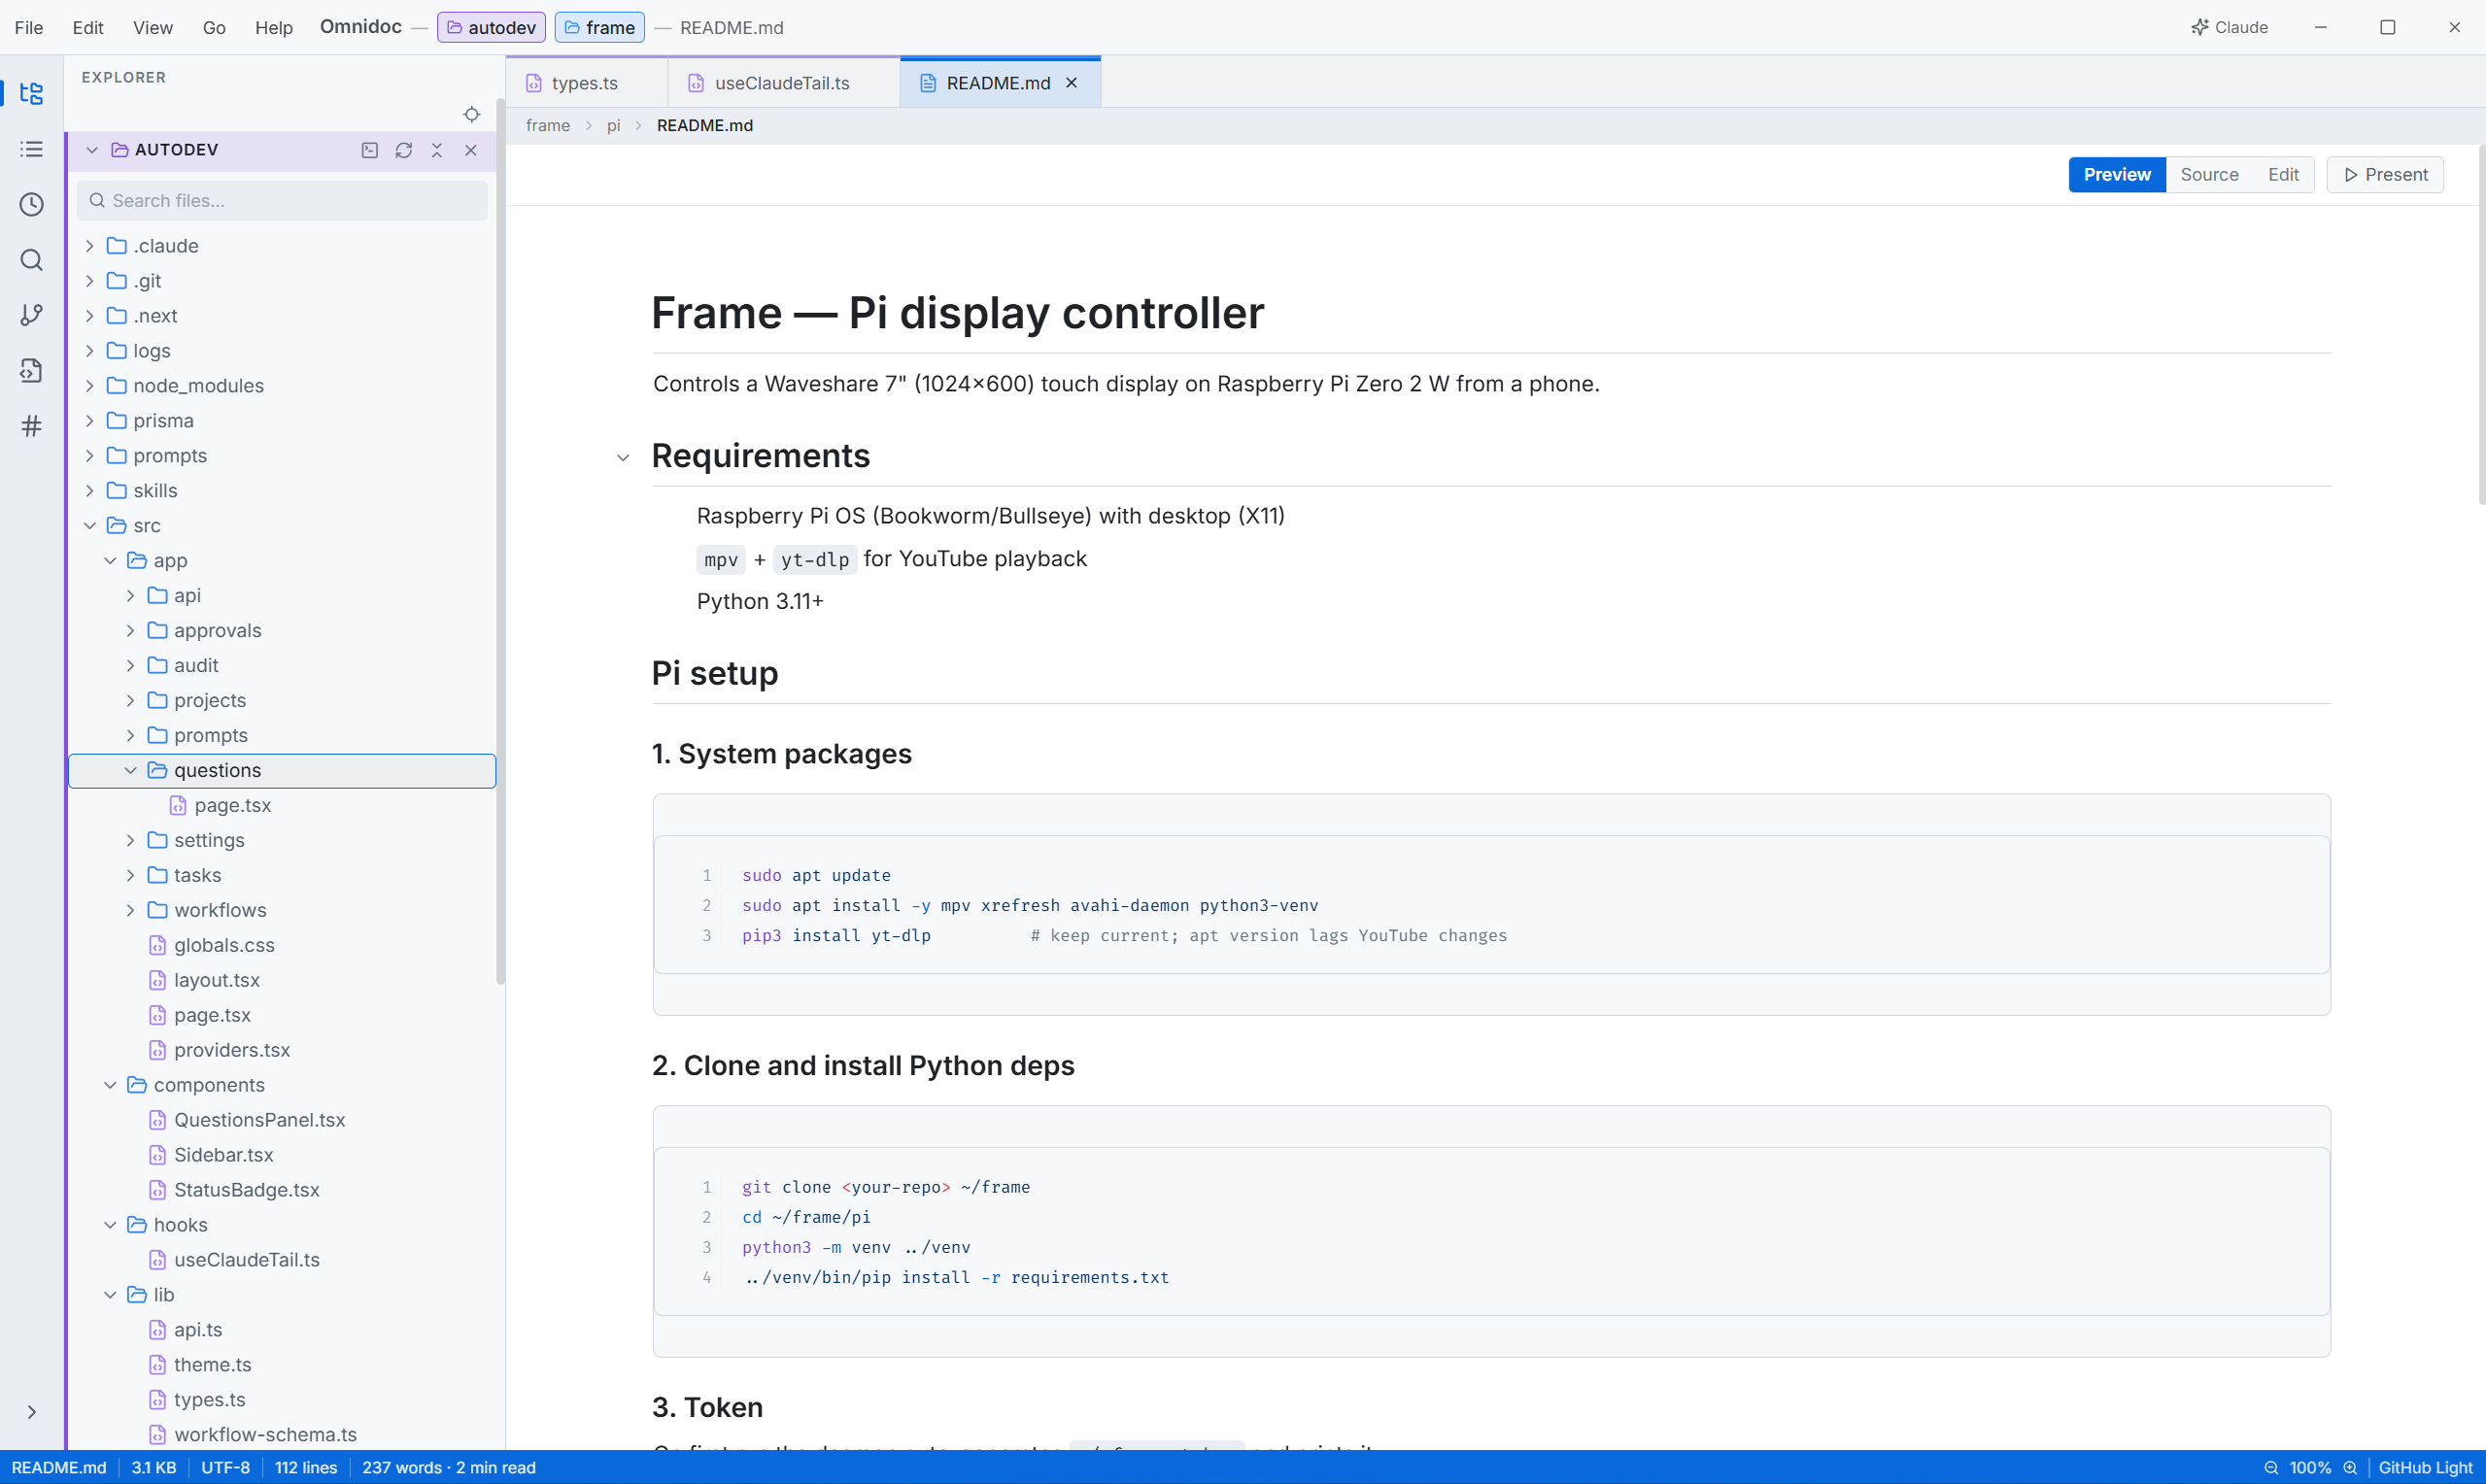Zoom in using status bar magnifier
2486x1484 pixels.
2350,1468
